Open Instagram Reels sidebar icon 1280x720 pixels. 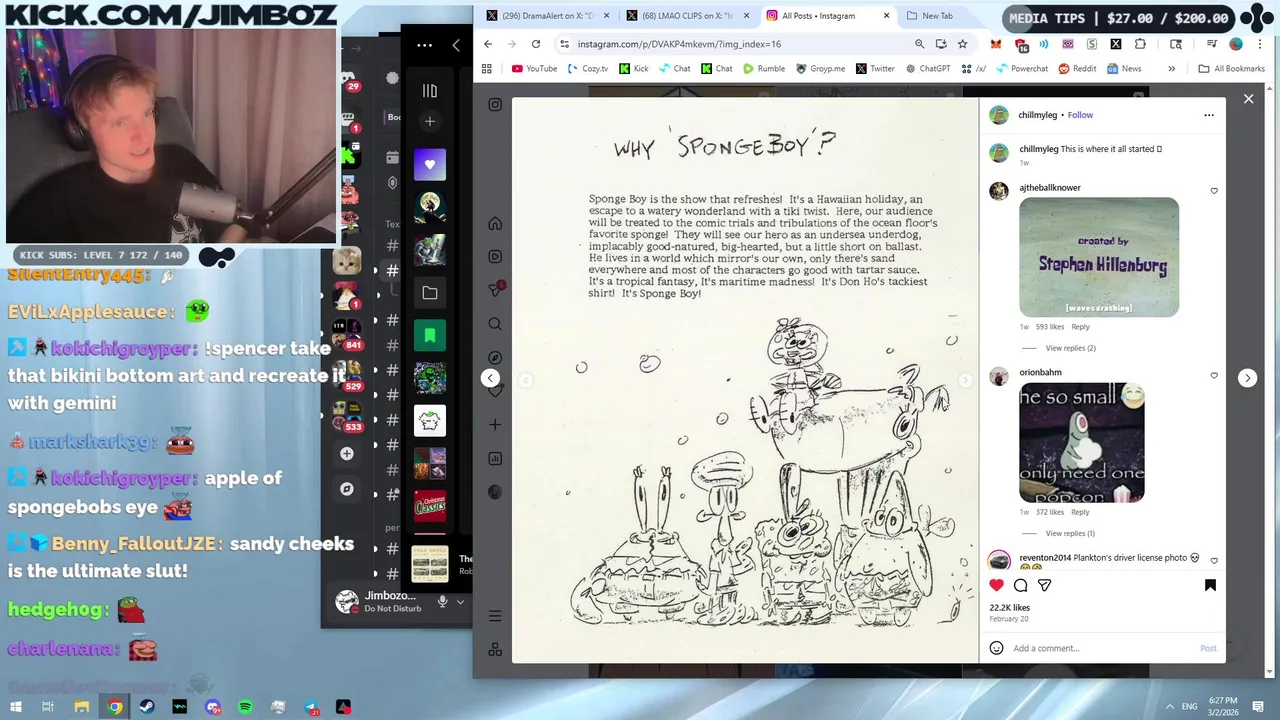[x=495, y=257]
